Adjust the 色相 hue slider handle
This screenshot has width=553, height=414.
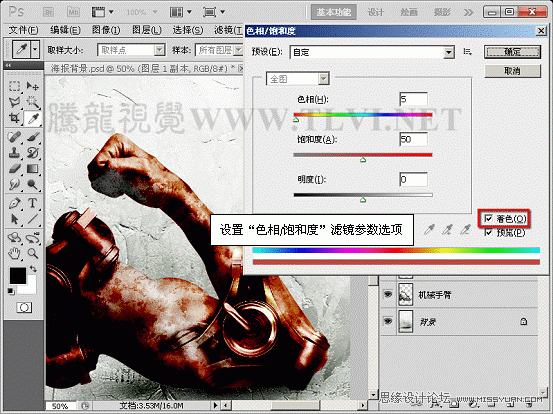click(x=296, y=120)
